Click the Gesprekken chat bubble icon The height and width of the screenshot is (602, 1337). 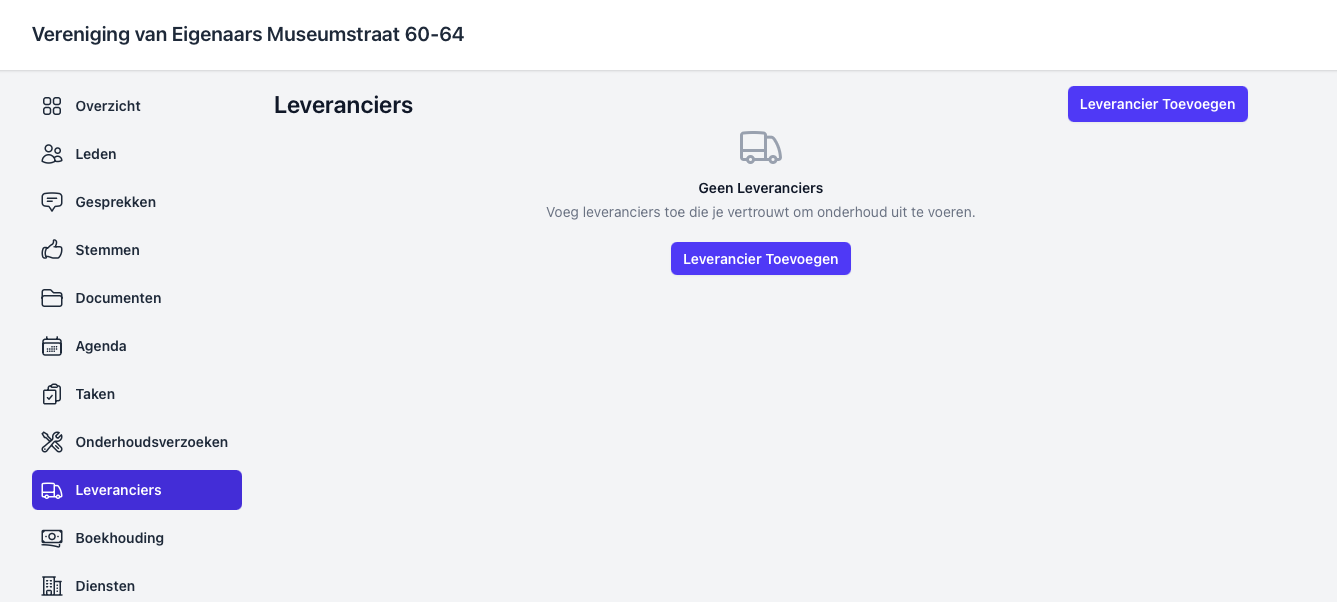52,202
